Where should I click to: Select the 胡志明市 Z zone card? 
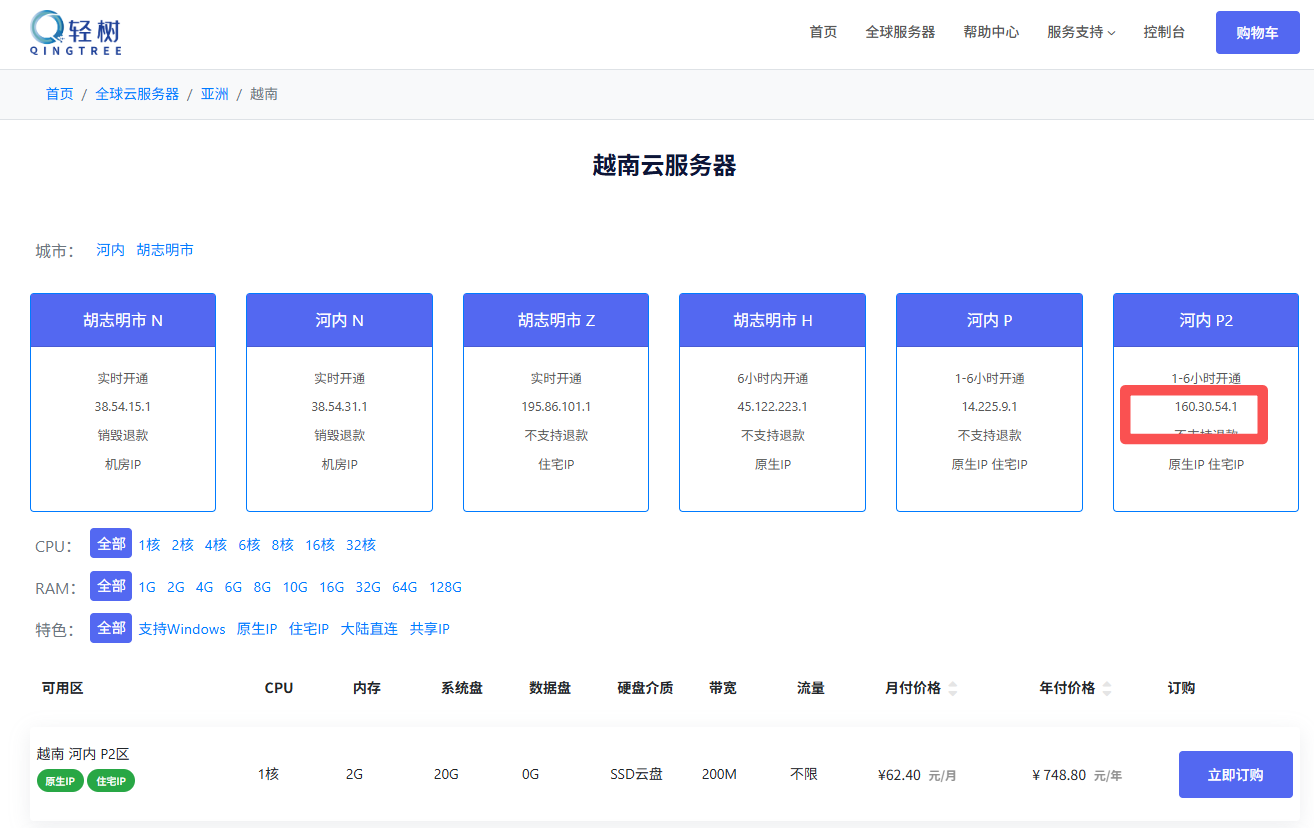pos(556,320)
